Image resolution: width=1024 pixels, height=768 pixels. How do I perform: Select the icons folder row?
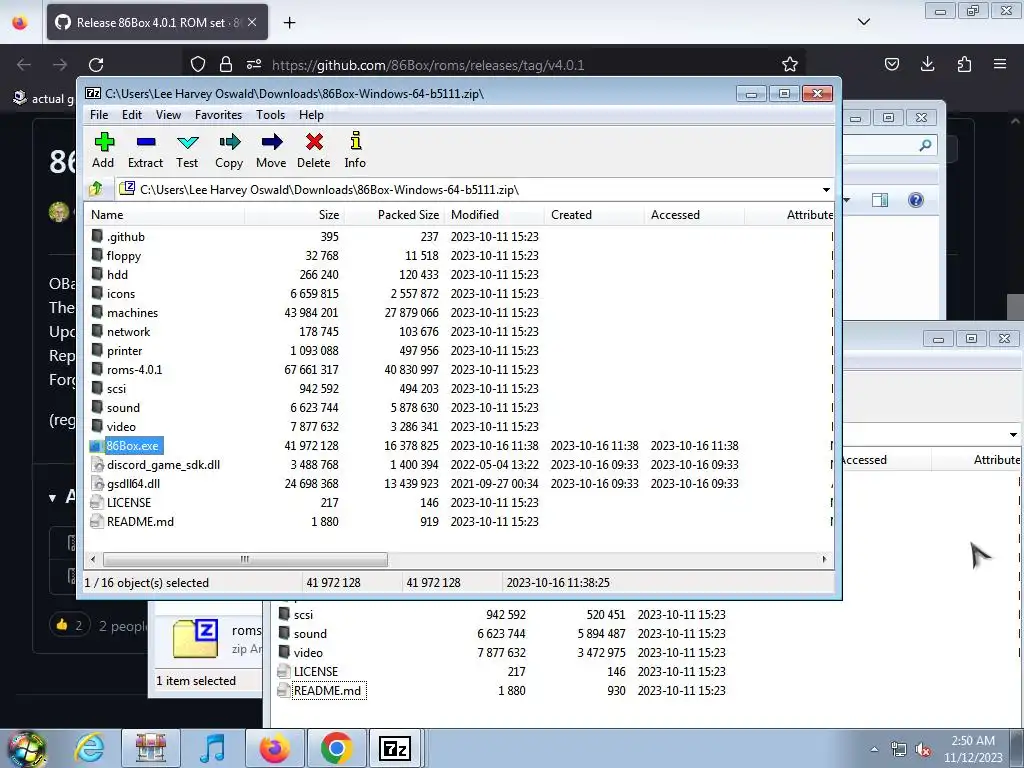[458, 293]
